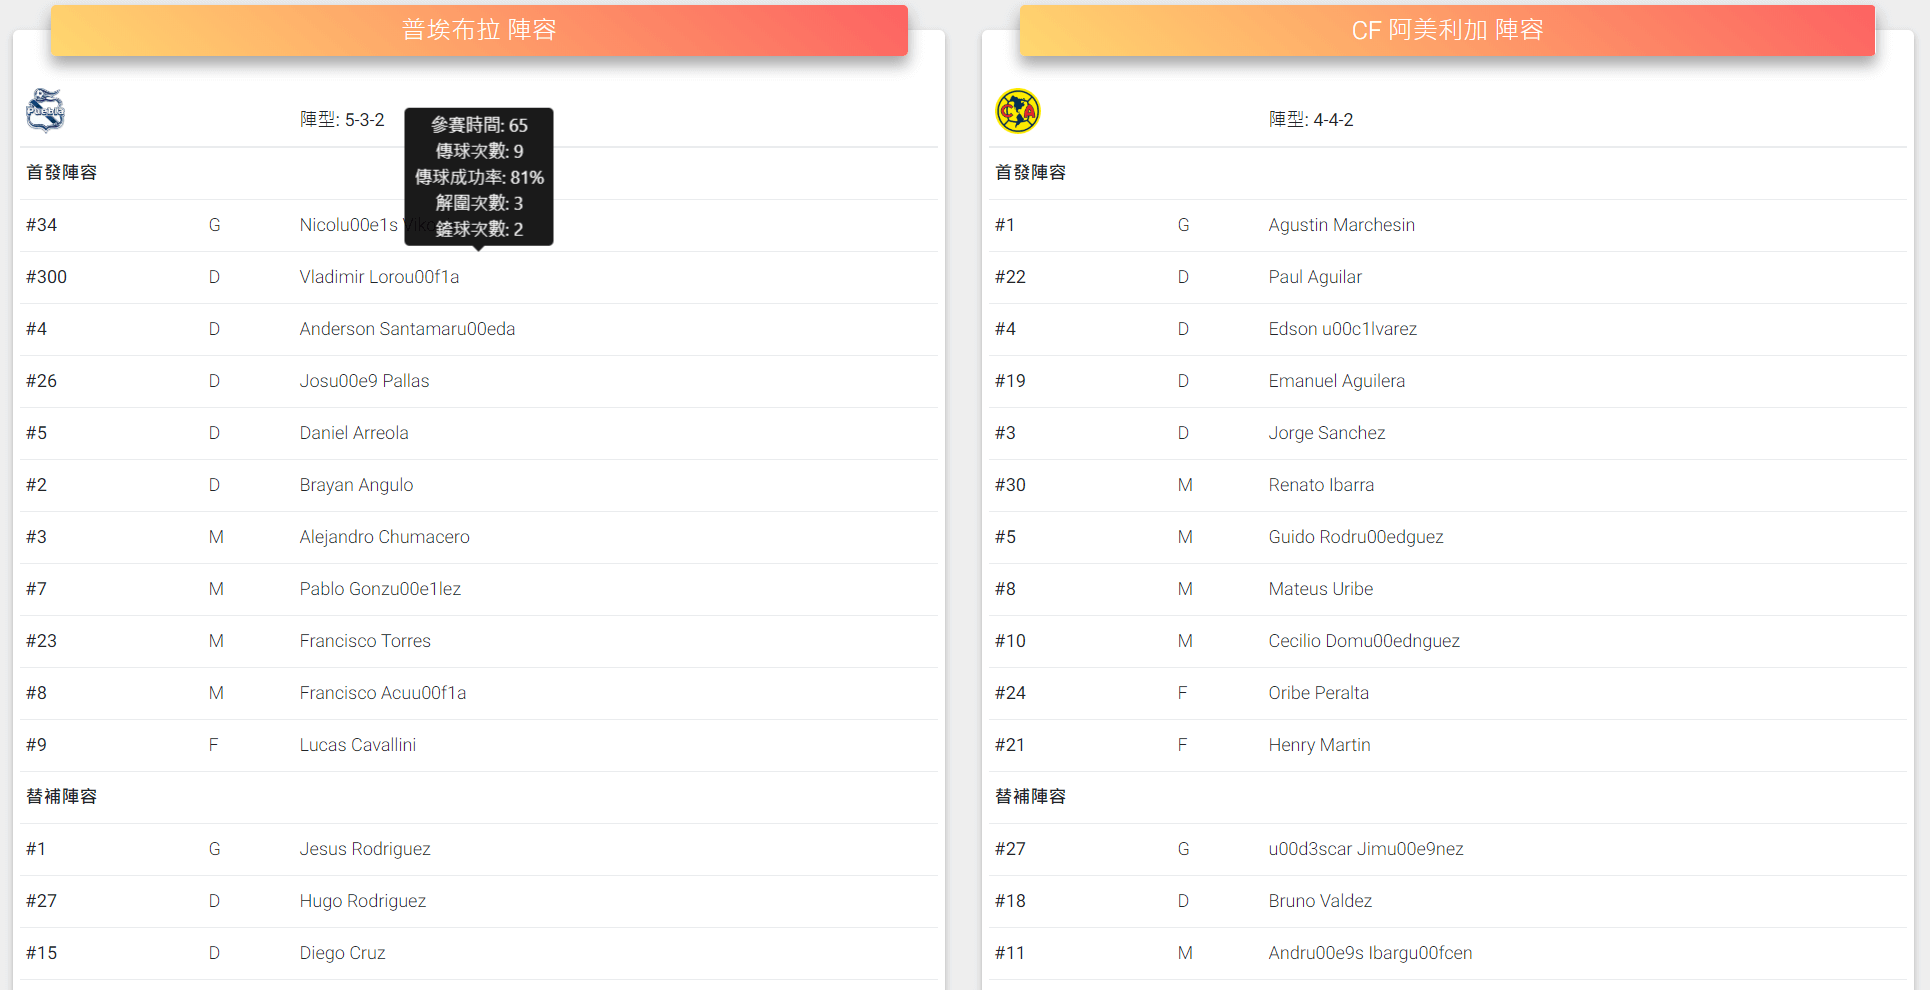Viewport: 1930px width, 990px height.
Task: Open Emanuel Aguilera player page
Action: point(1336,381)
